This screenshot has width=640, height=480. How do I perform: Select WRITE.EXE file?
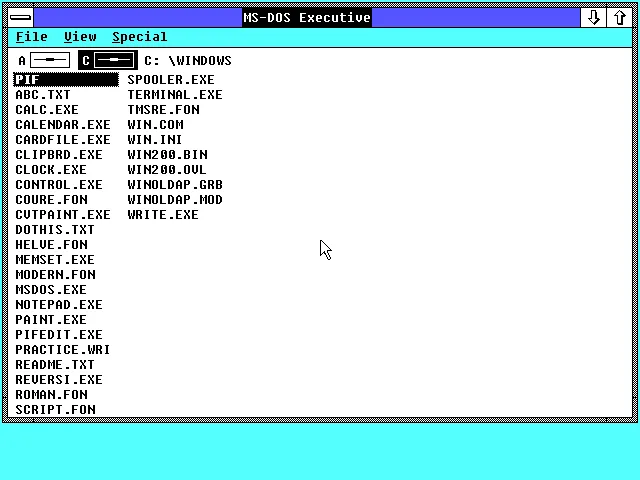coord(163,215)
